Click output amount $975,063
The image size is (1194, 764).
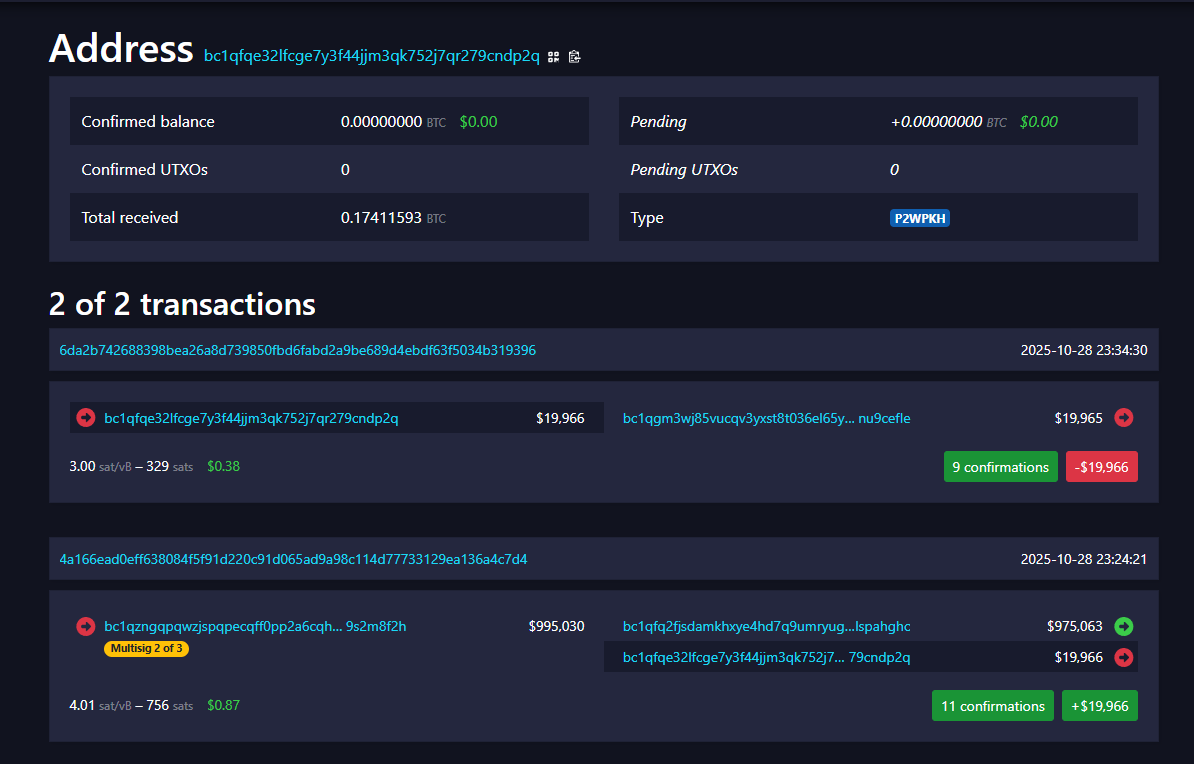coord(1074,626)
